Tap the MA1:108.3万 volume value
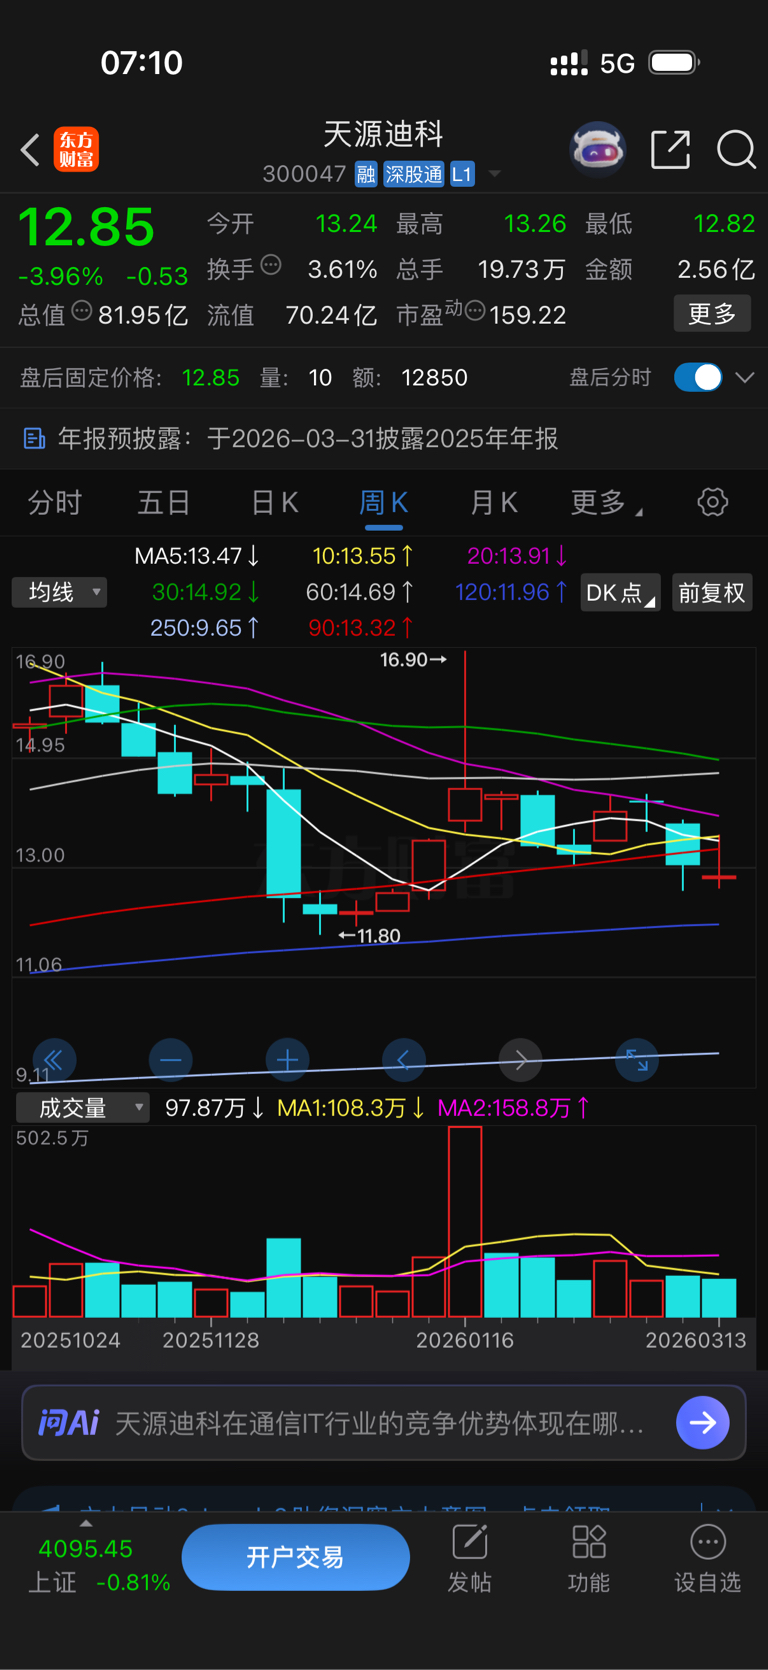The image size is (768, 1670). (x=351, y=1108)
